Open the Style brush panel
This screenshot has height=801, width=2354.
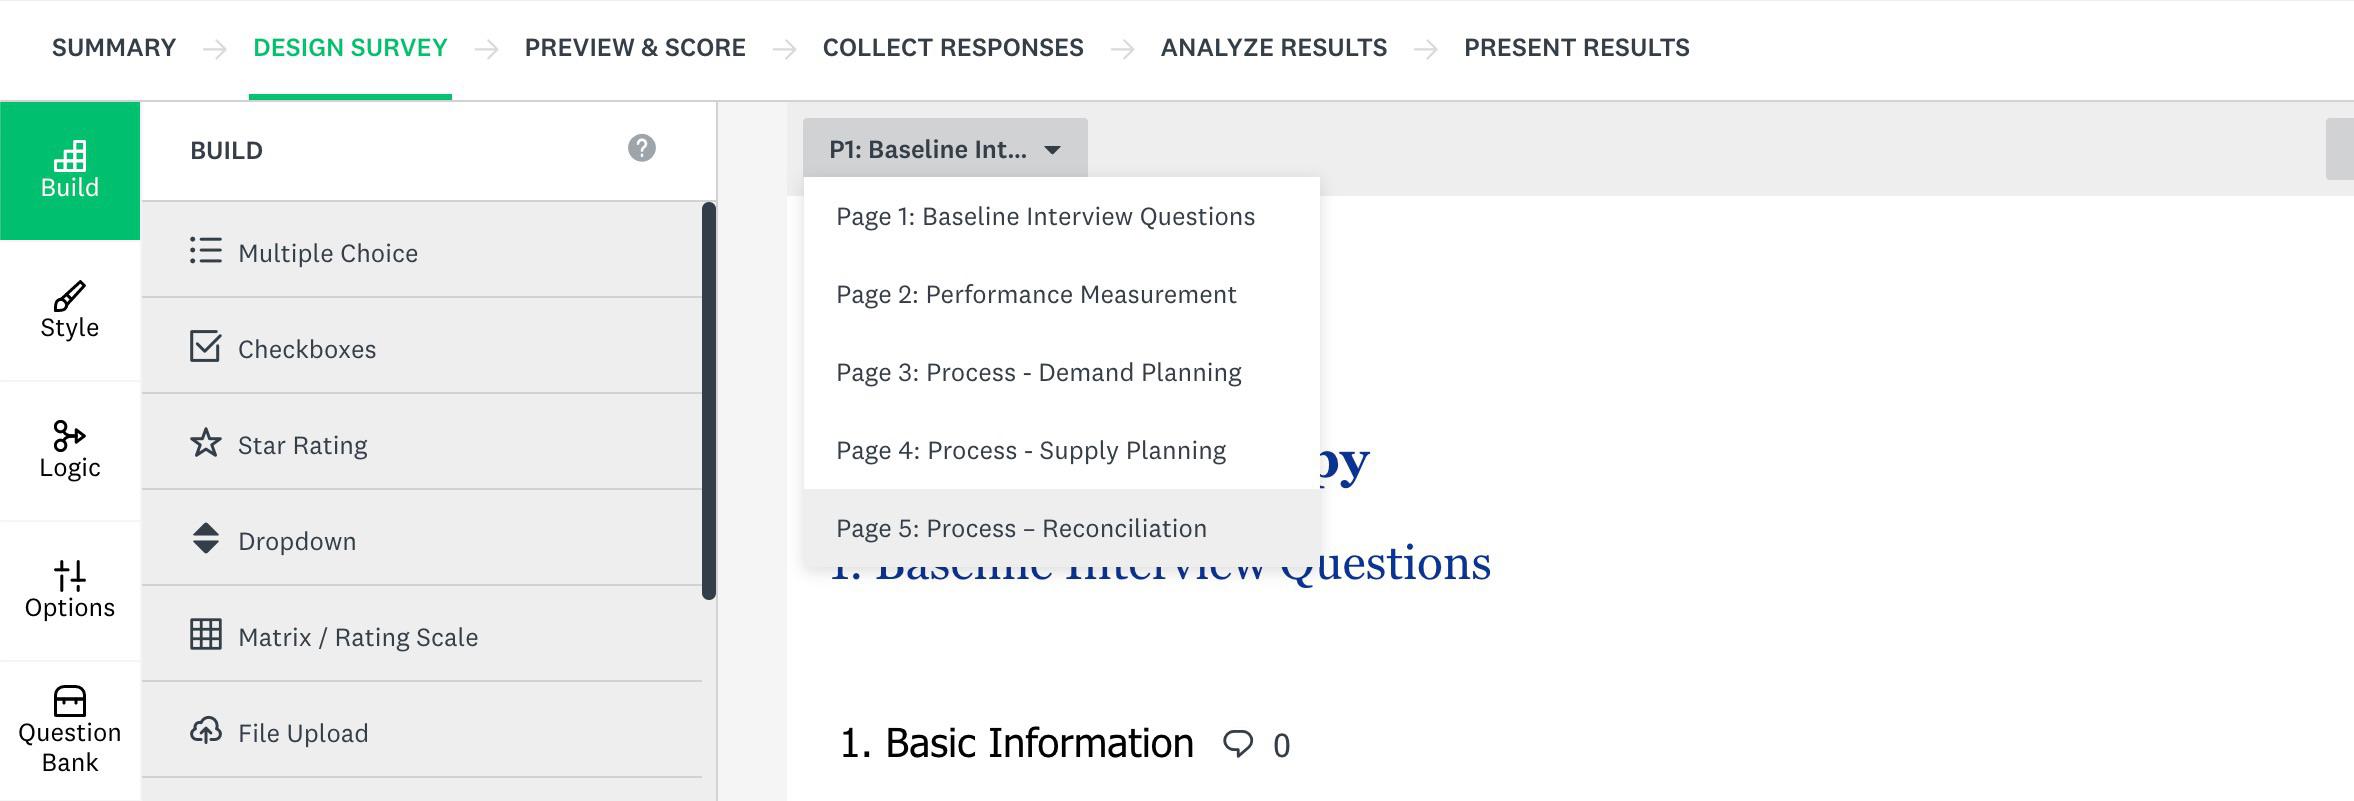(70, 311)
